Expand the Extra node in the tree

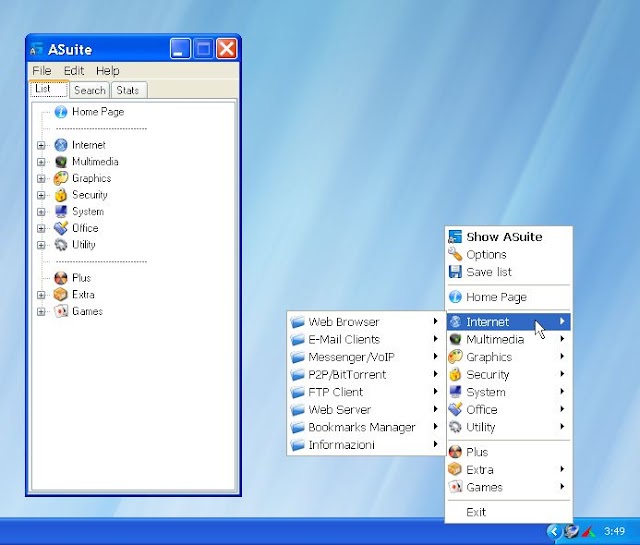pyautogui.click(x=41, y=295)
